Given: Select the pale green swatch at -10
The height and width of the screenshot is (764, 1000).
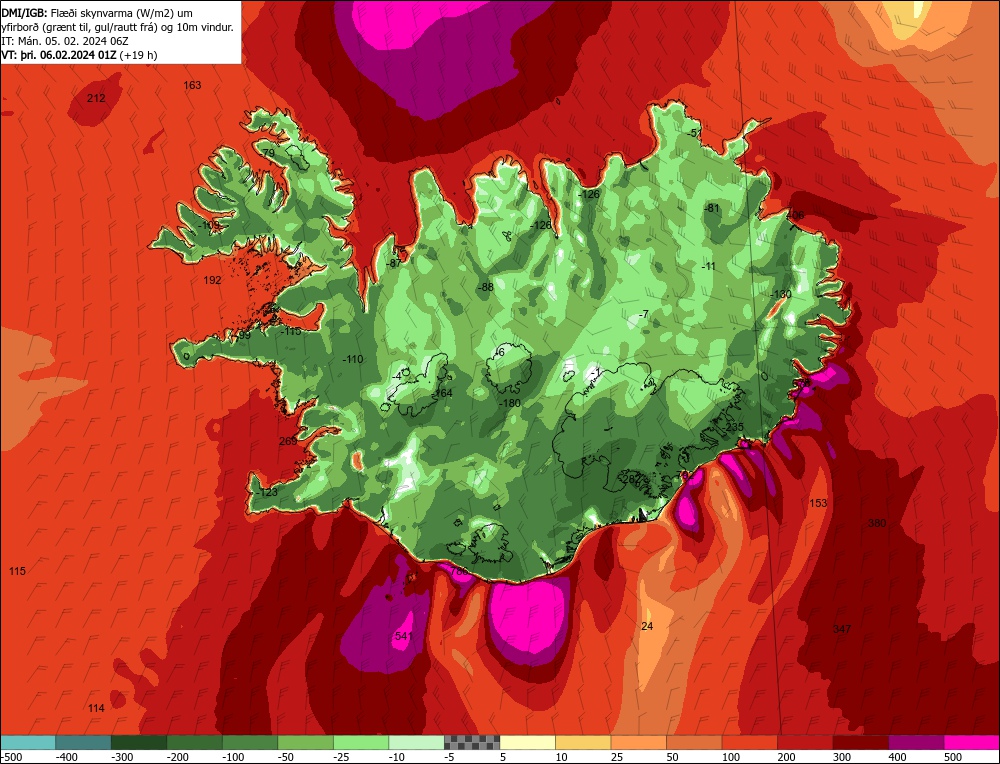Looking at the screenshot, I should point(416,742).
